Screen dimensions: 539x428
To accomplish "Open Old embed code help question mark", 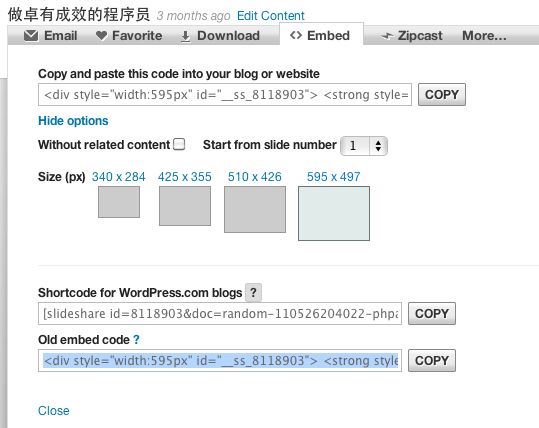I will [x=136, y=340].
